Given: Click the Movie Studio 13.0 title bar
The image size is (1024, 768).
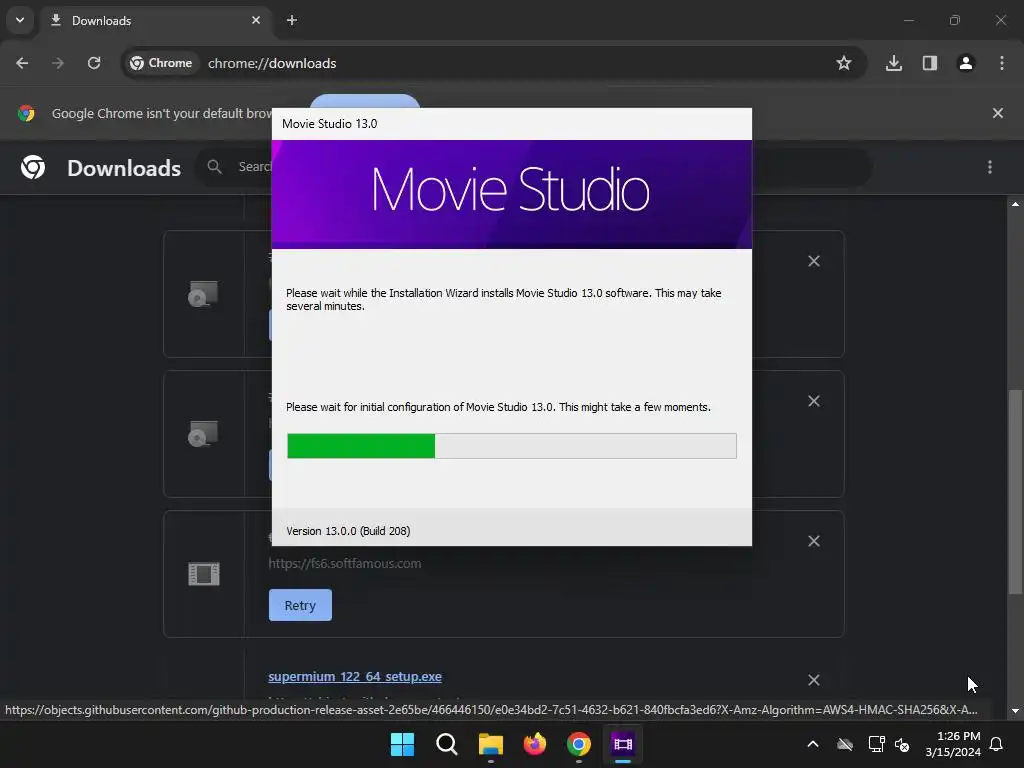Looking at the screenshot, I should pyautogui.click(x=512, y=124).
